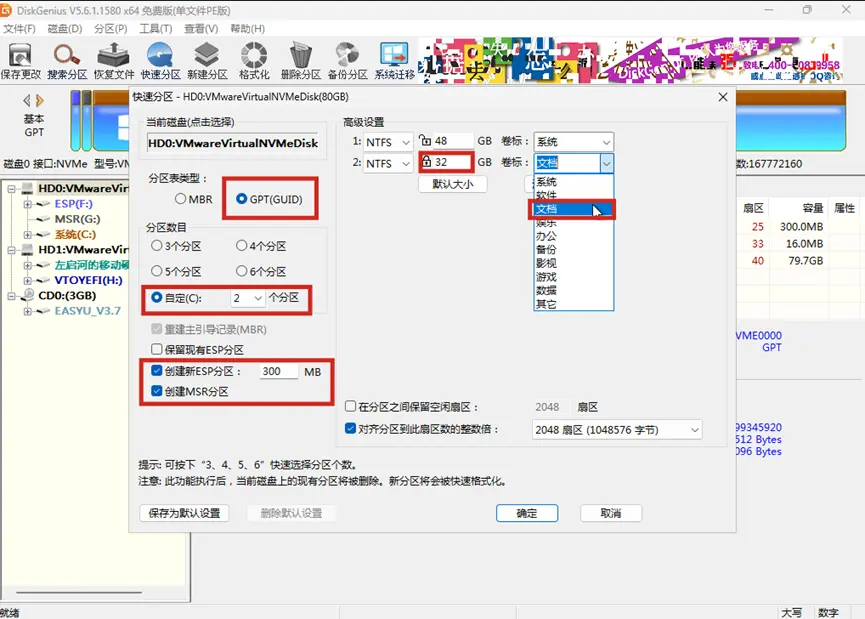Collapse the HD1:VMwareVir tree node

tap(11, 250)
